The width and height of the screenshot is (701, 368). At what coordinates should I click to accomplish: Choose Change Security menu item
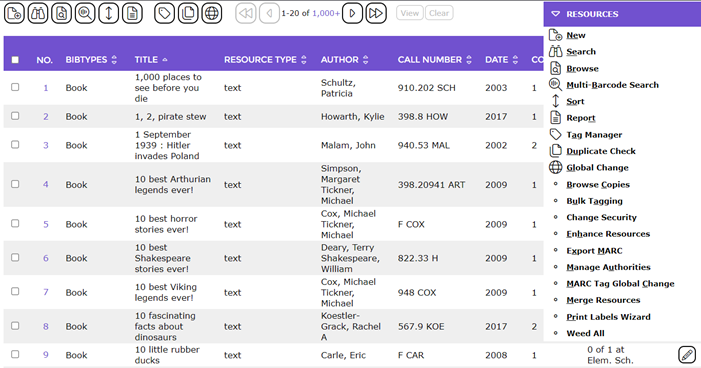601,217
